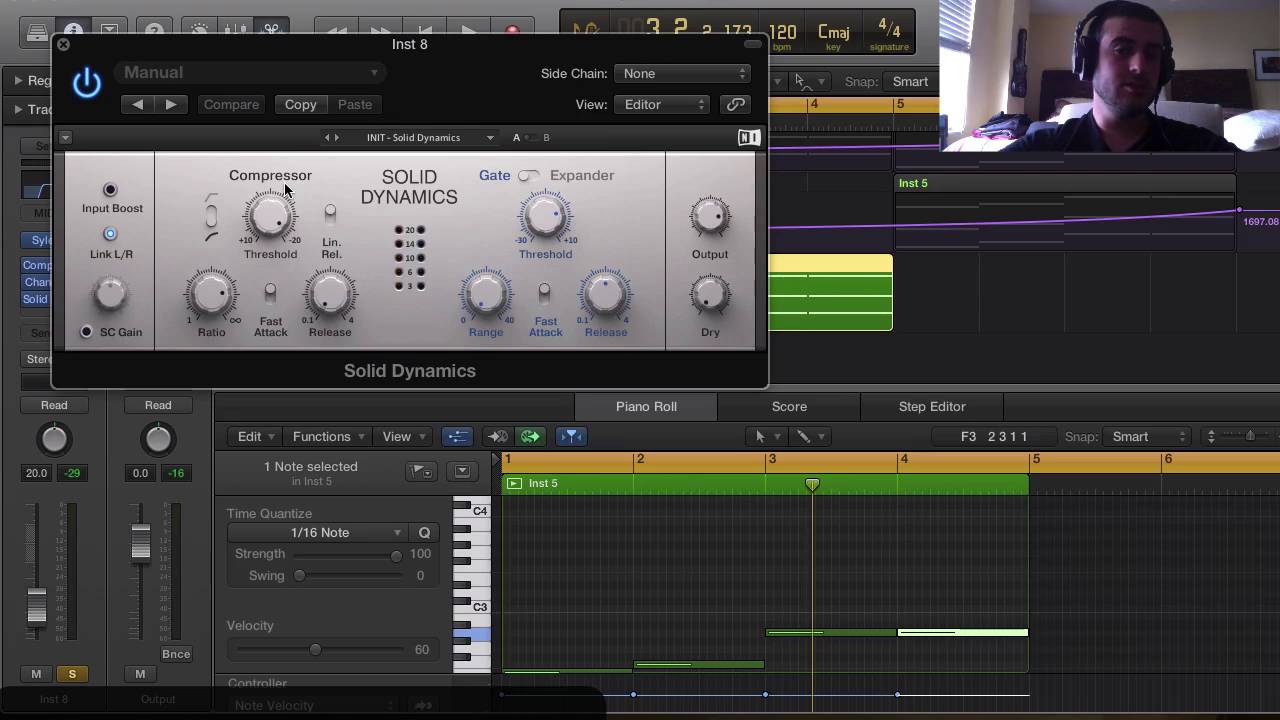The height and width of the screenshot is (720, 1280).
Task: Open the 1/16 Note quantize dropdown
Action: click(x=319, y=533)
